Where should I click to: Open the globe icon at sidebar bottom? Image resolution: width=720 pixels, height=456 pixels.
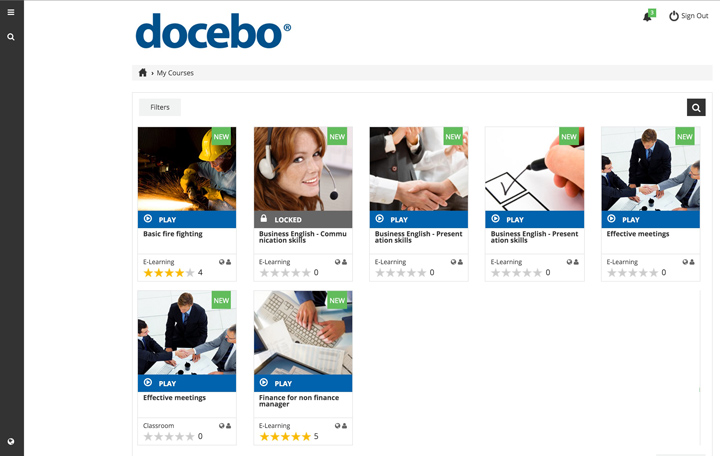tap(11, 441)
